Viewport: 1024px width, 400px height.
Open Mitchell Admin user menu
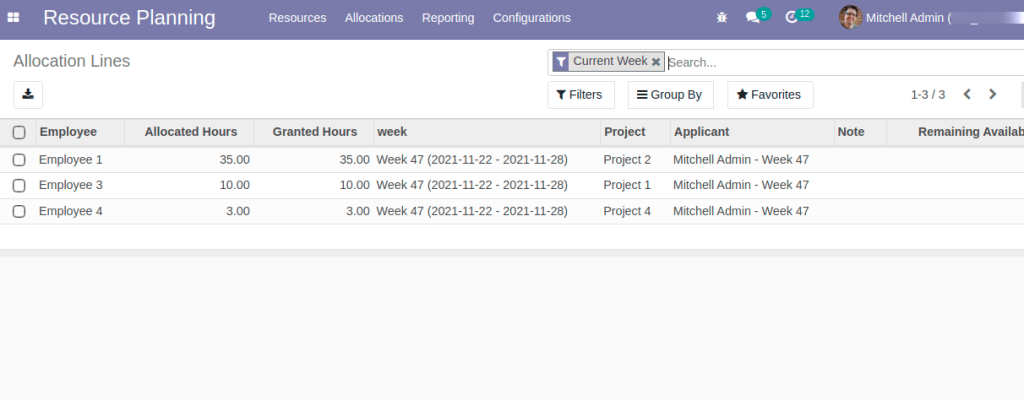(931, 18)
